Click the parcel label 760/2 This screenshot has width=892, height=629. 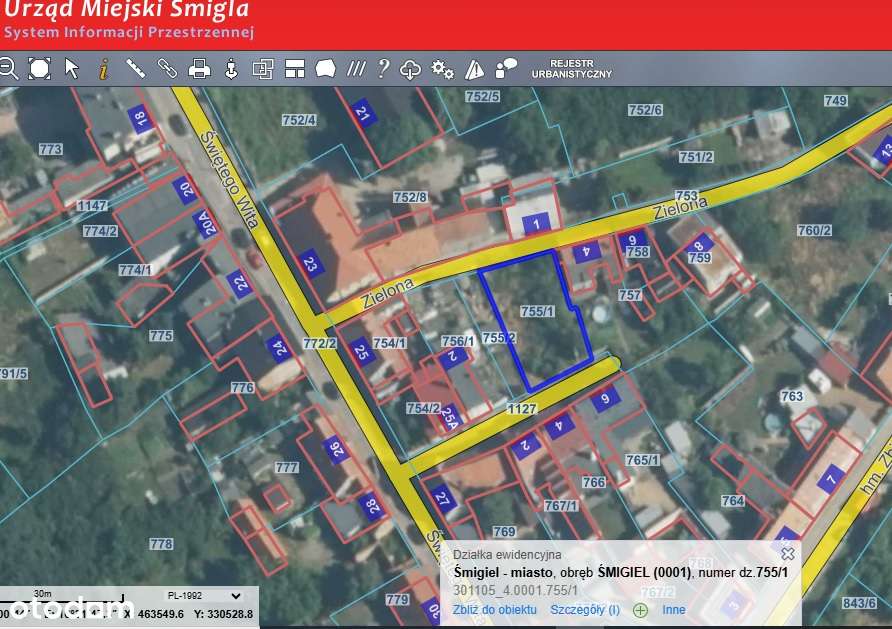click(x=814, y=230)
